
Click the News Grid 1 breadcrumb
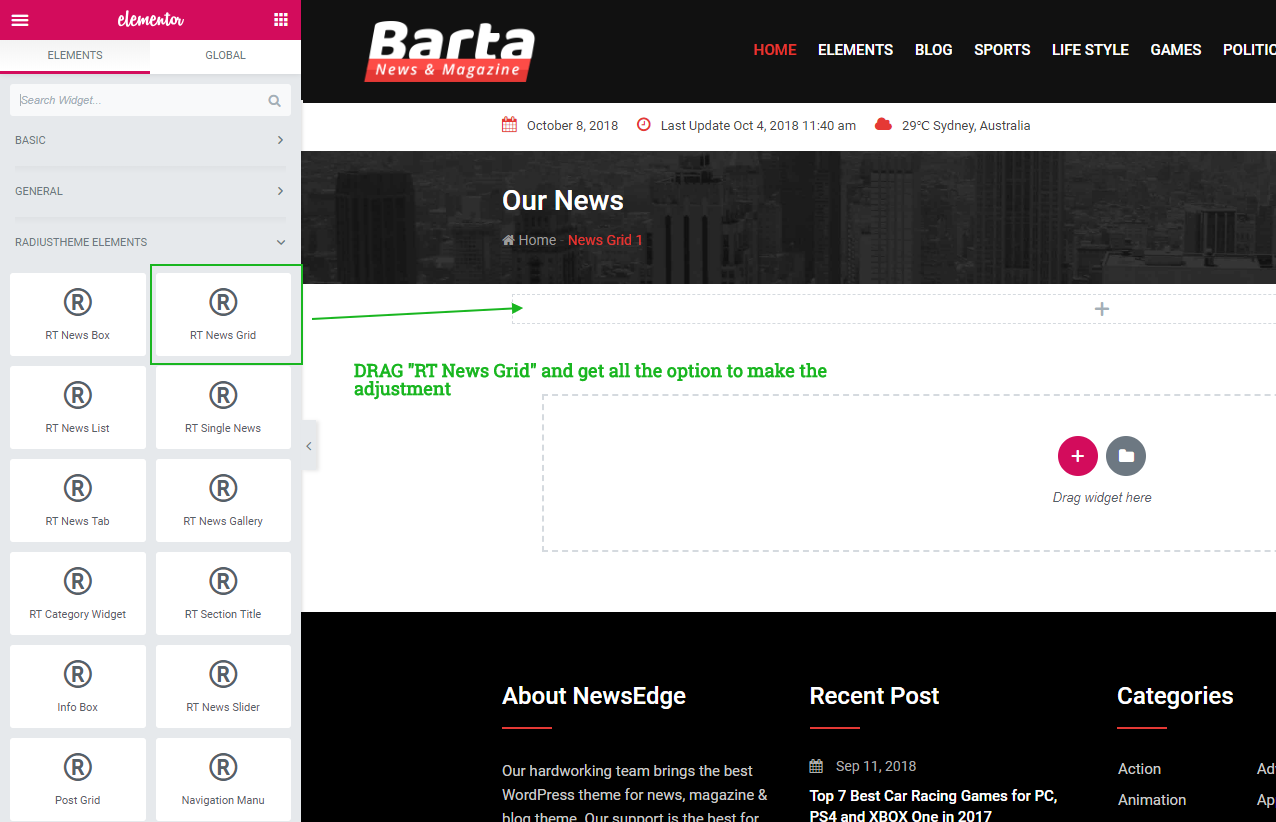[605, 240]
